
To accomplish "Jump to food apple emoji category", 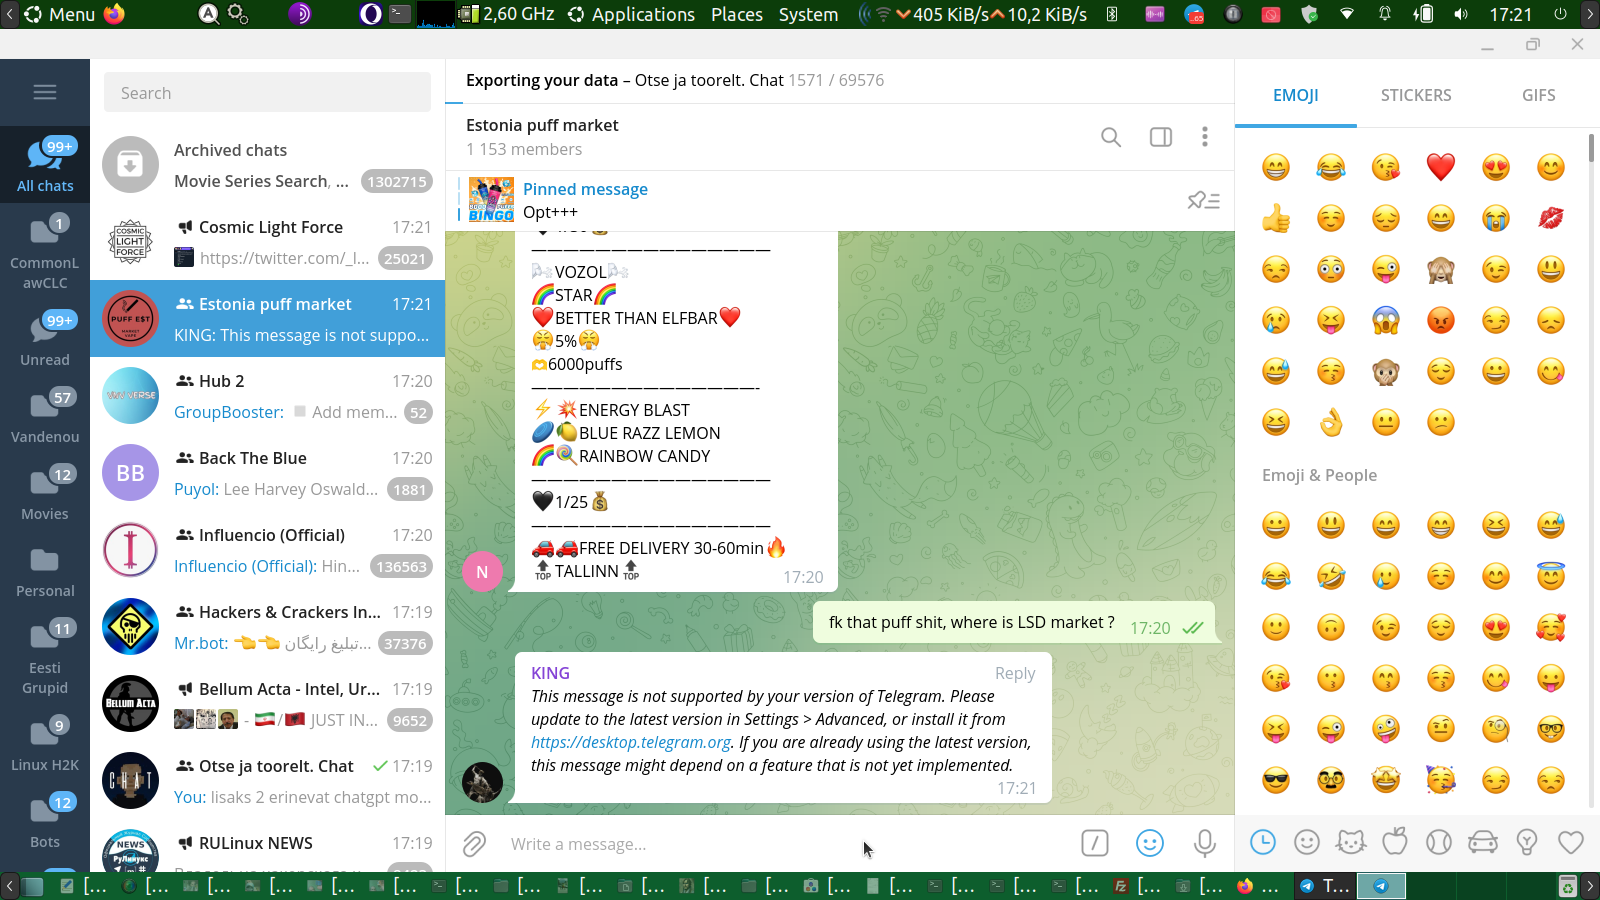I will pos(1395,843).
